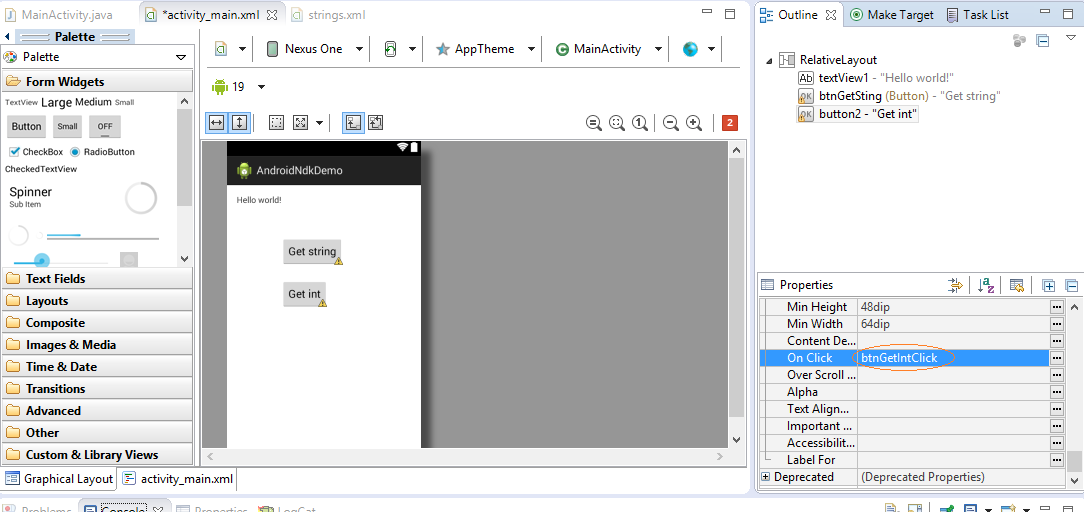
Task: Click the Get string button in preview
Action: click(x=312, y=252)
